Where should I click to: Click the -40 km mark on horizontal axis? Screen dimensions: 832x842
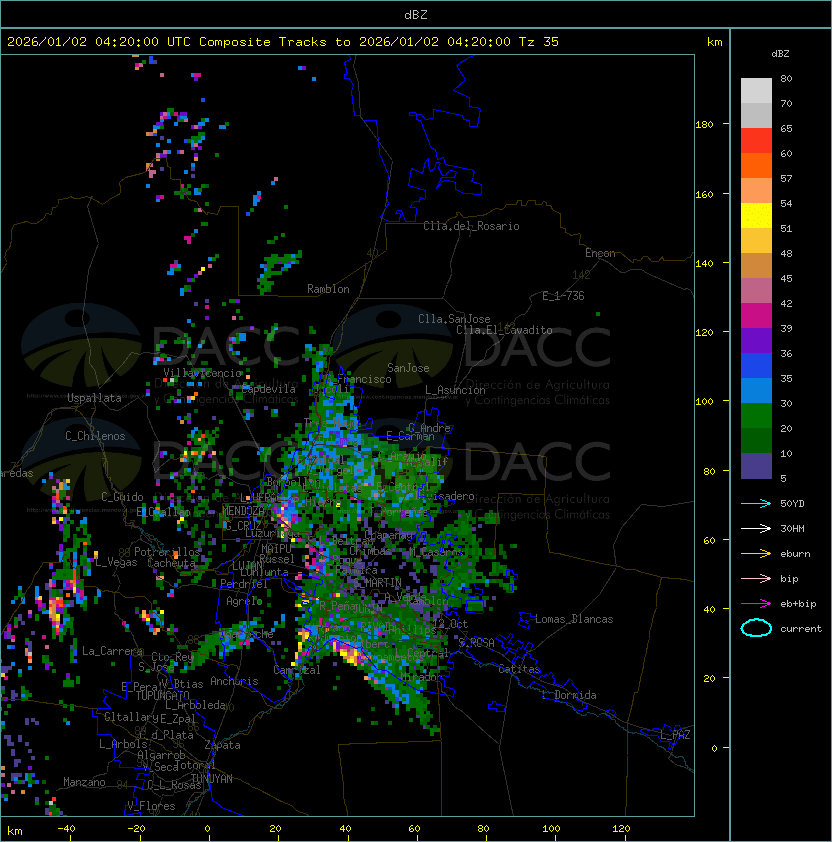pos(66,829)
